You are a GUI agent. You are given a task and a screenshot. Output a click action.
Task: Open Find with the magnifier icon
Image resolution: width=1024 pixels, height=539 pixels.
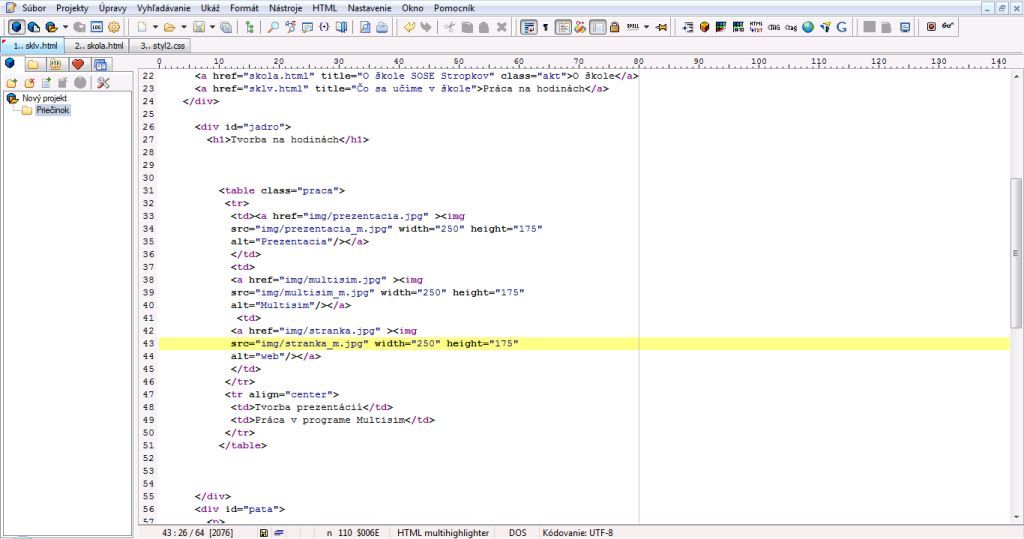pos(273,27)
